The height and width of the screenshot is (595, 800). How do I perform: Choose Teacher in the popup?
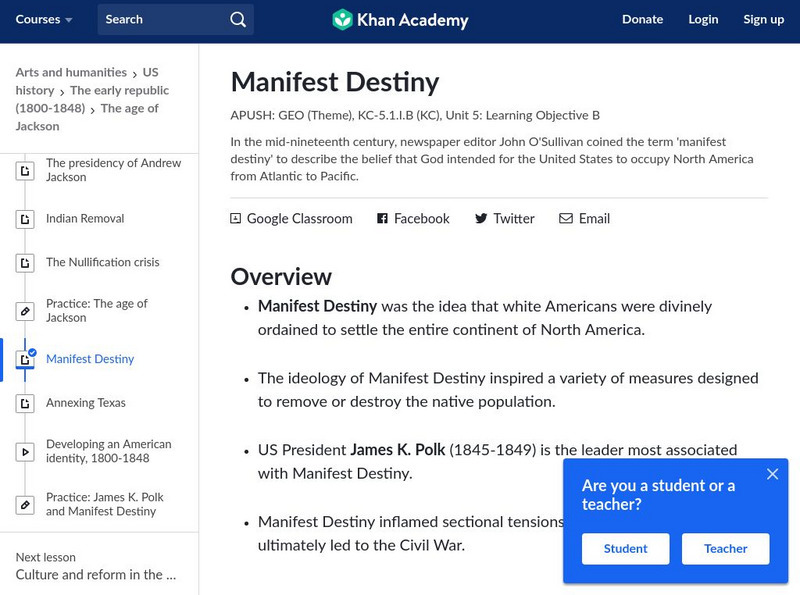coord(726,549)
